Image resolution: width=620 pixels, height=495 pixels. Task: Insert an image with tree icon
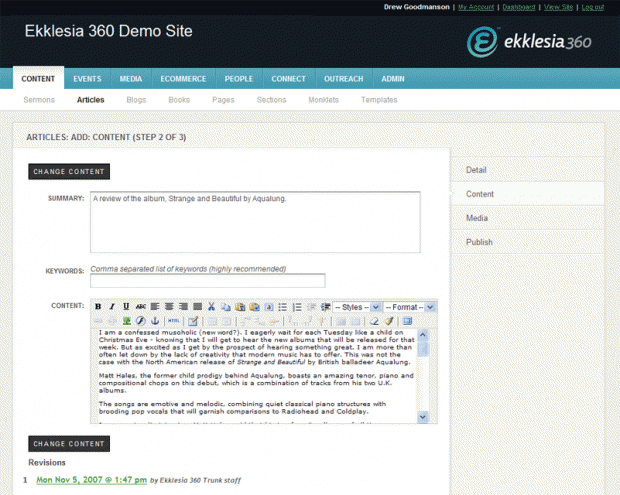(x=127, y=321)
